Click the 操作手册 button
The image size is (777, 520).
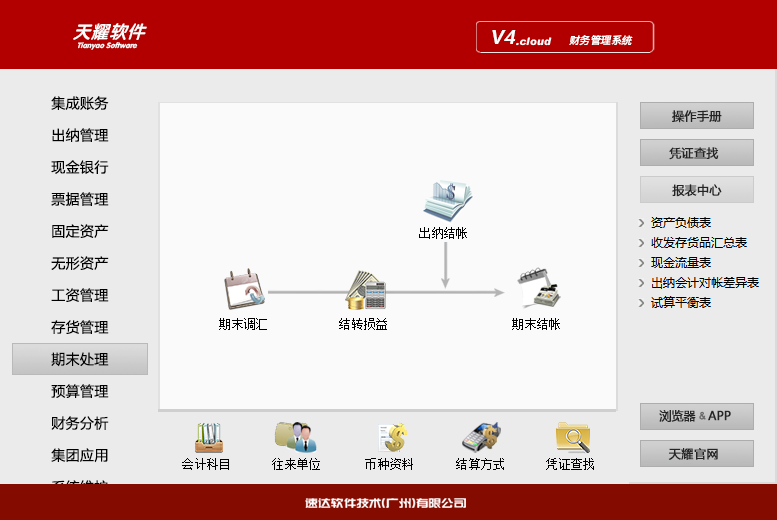697,116
